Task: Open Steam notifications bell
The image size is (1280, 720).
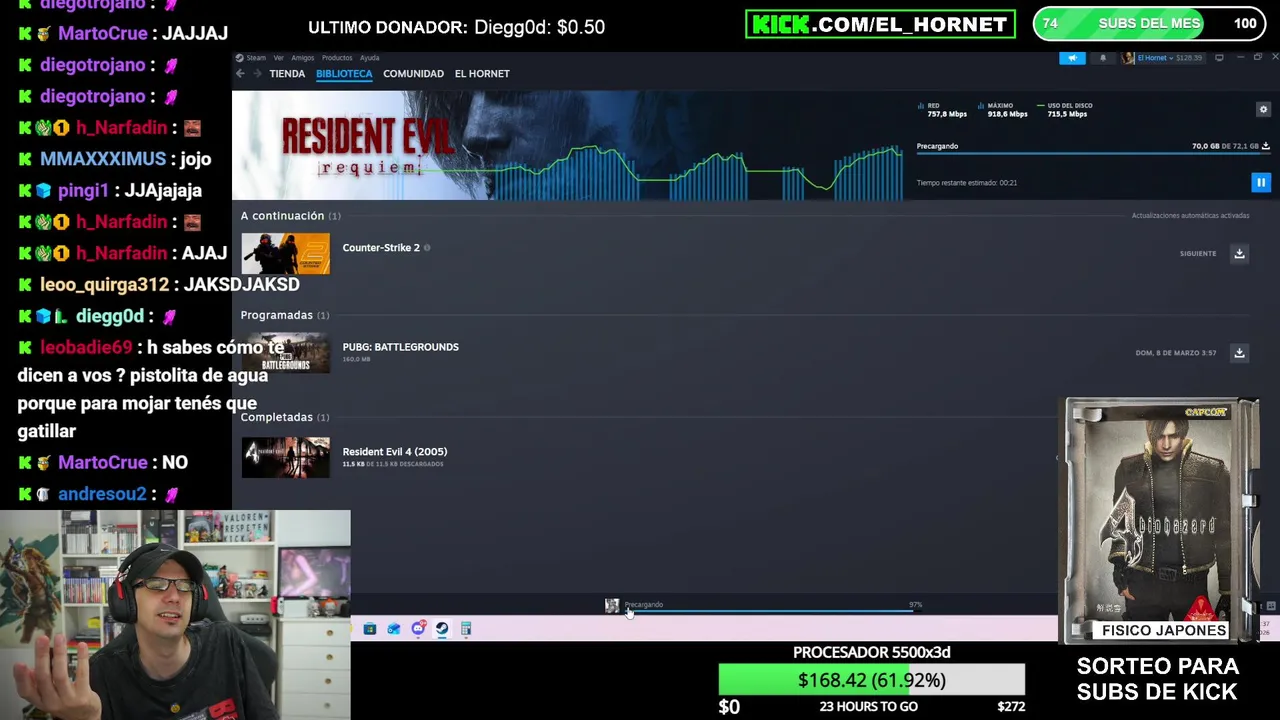Action: 1103,58
